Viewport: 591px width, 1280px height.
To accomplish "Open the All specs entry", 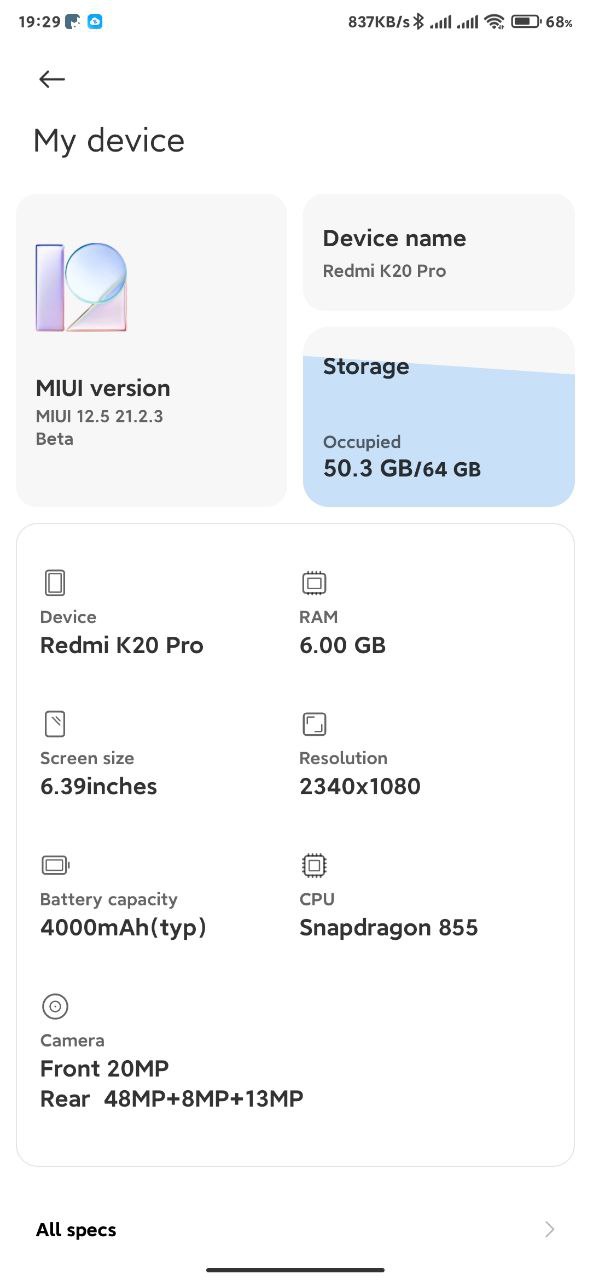I will pyautogui.click(x=295, y=1229).
